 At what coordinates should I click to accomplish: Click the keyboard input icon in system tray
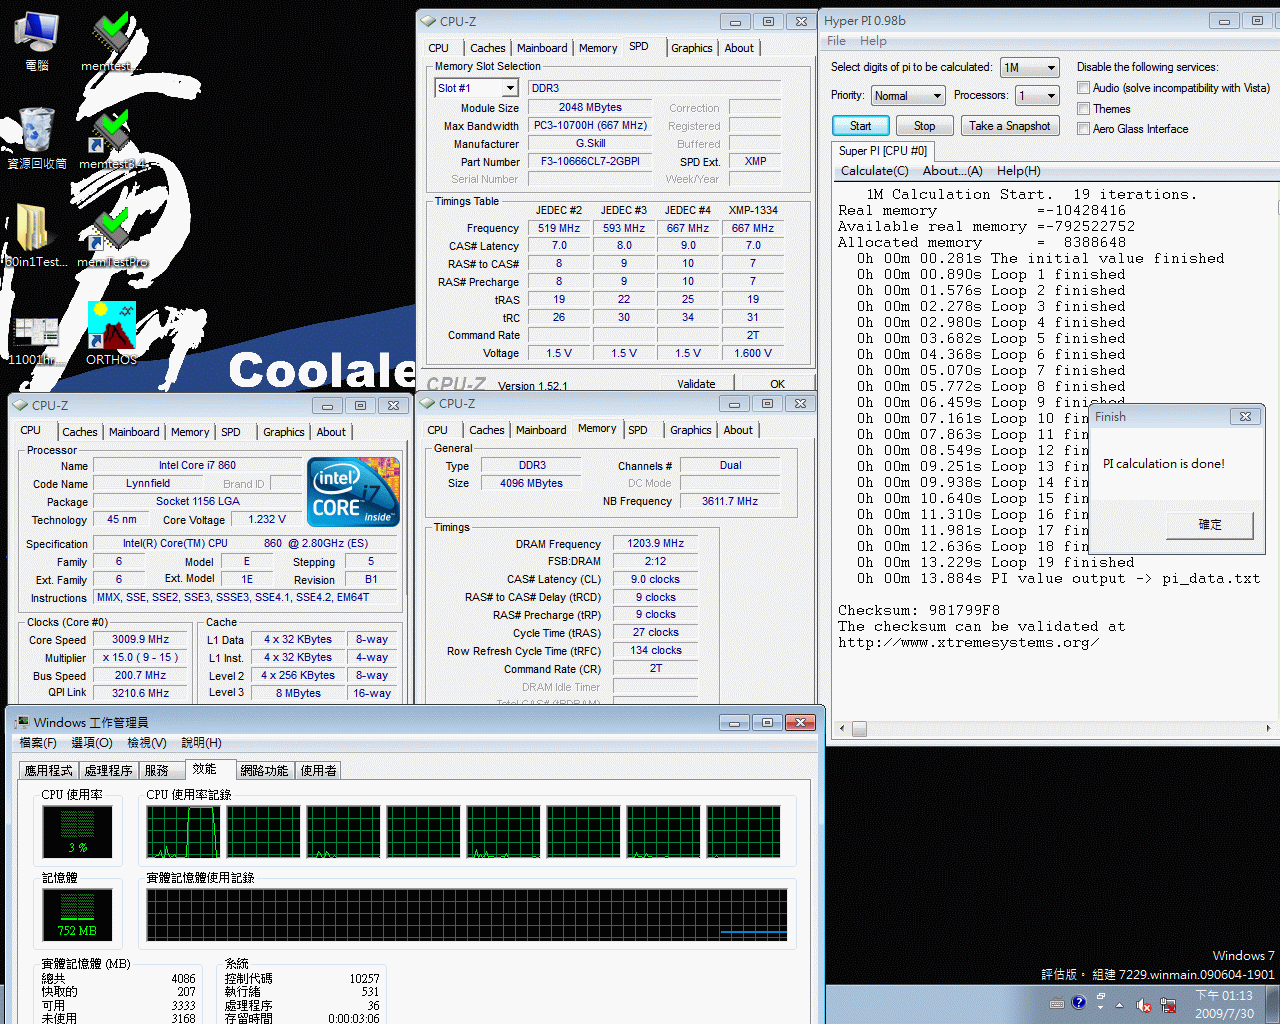coord(1057,1003)
